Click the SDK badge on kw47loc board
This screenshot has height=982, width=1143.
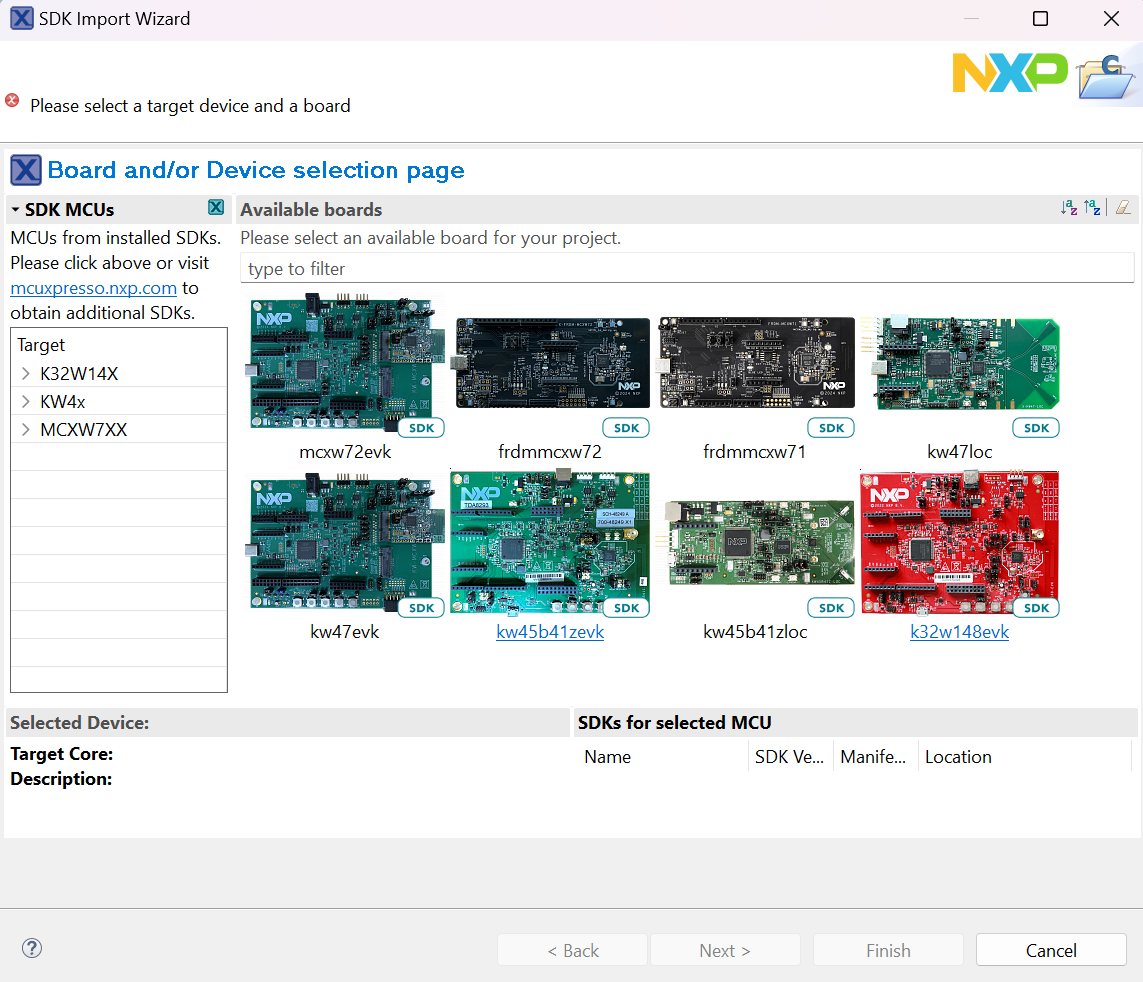[1036, 428]
